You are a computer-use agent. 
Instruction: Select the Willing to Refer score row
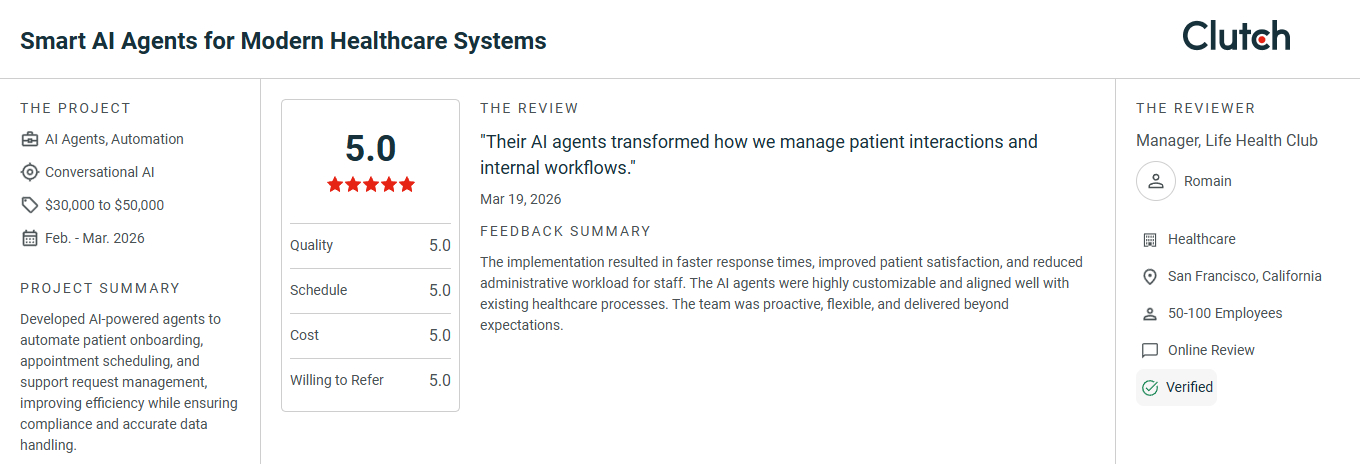370,380
